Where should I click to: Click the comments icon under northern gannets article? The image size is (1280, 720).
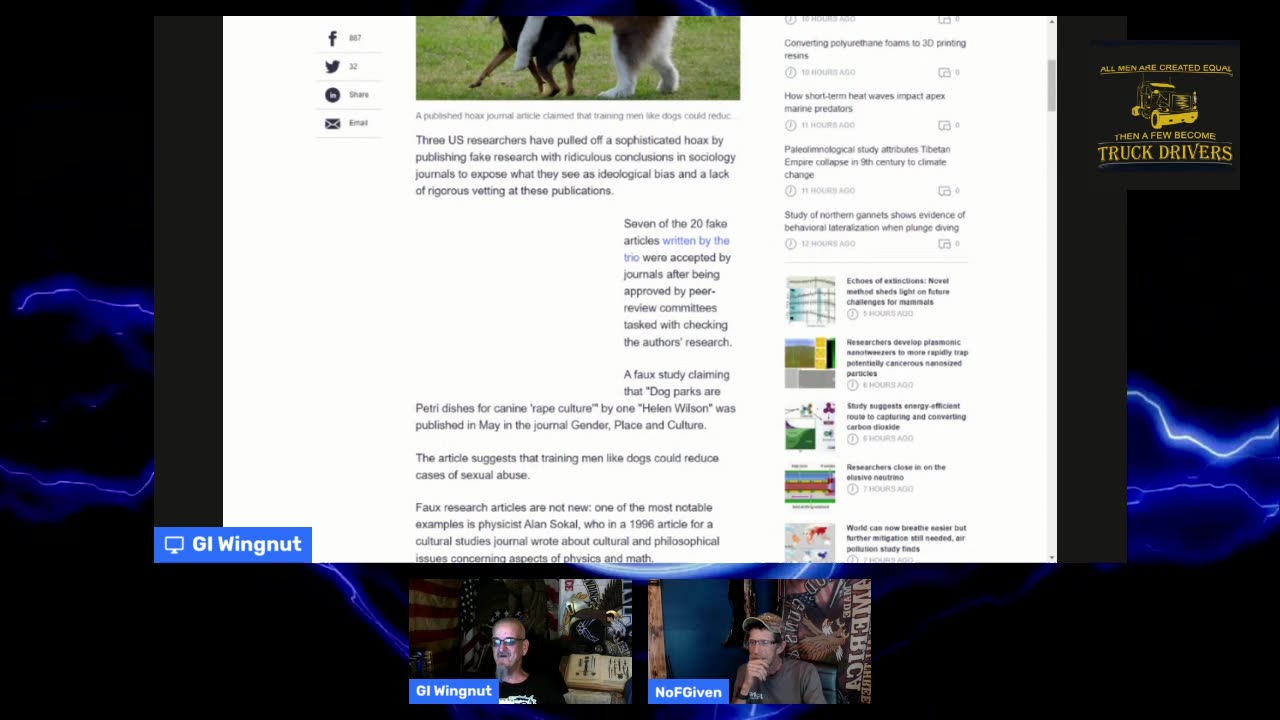point(944,244)
